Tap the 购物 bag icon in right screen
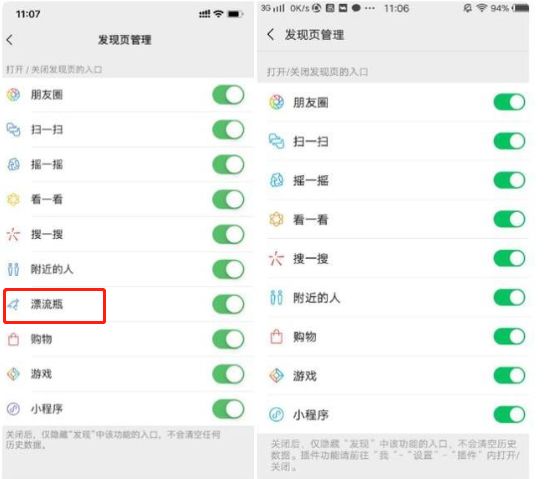The width and height of the screenshot is (546, 479). click(x=276, y=337)
